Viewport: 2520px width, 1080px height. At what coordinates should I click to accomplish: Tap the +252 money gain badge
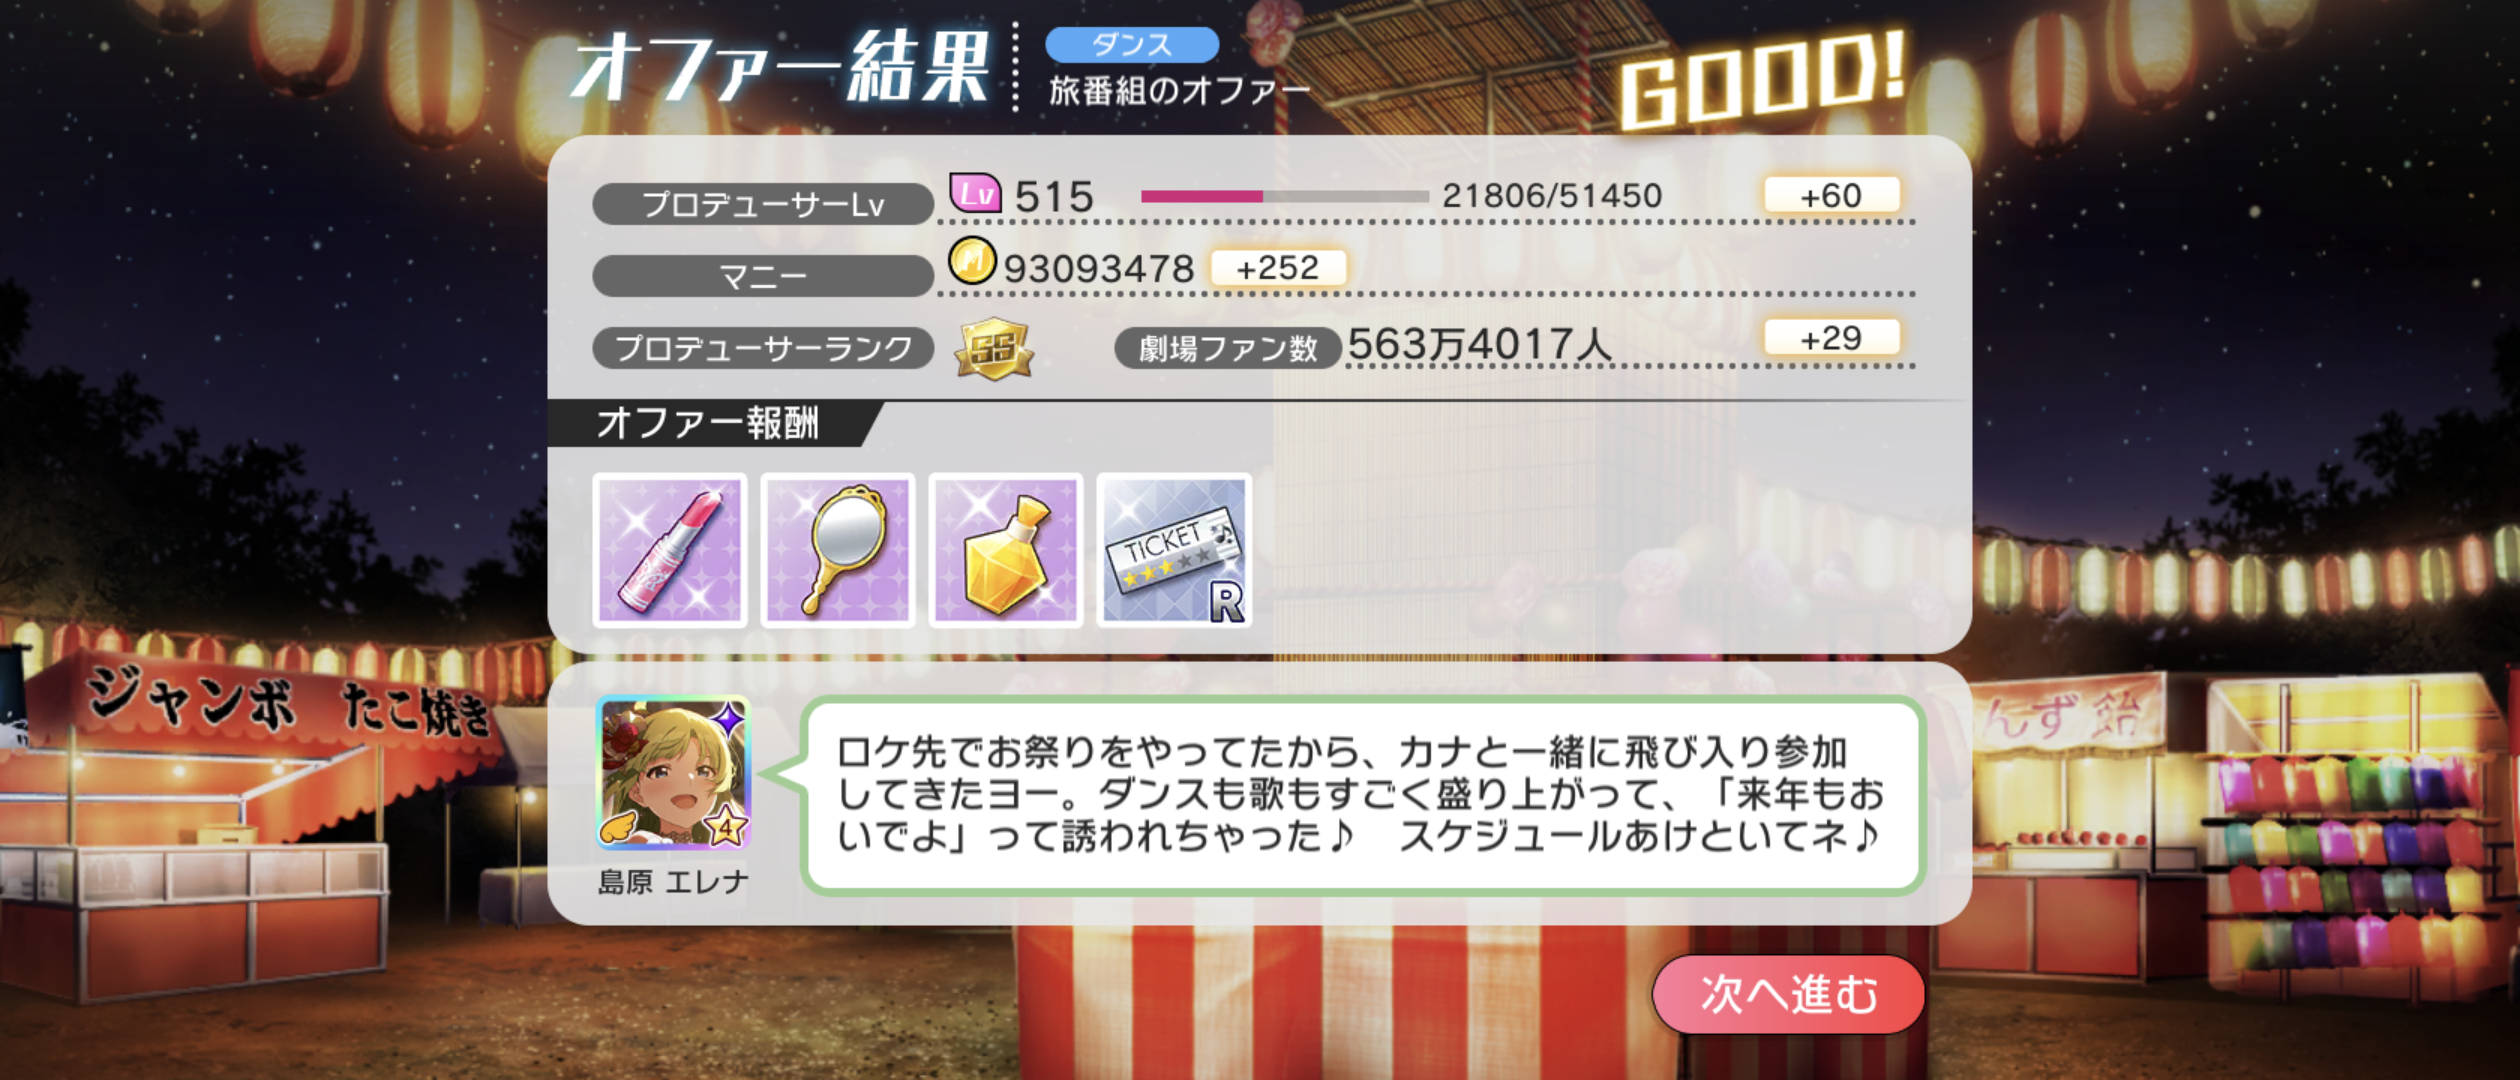point(1278,268)
